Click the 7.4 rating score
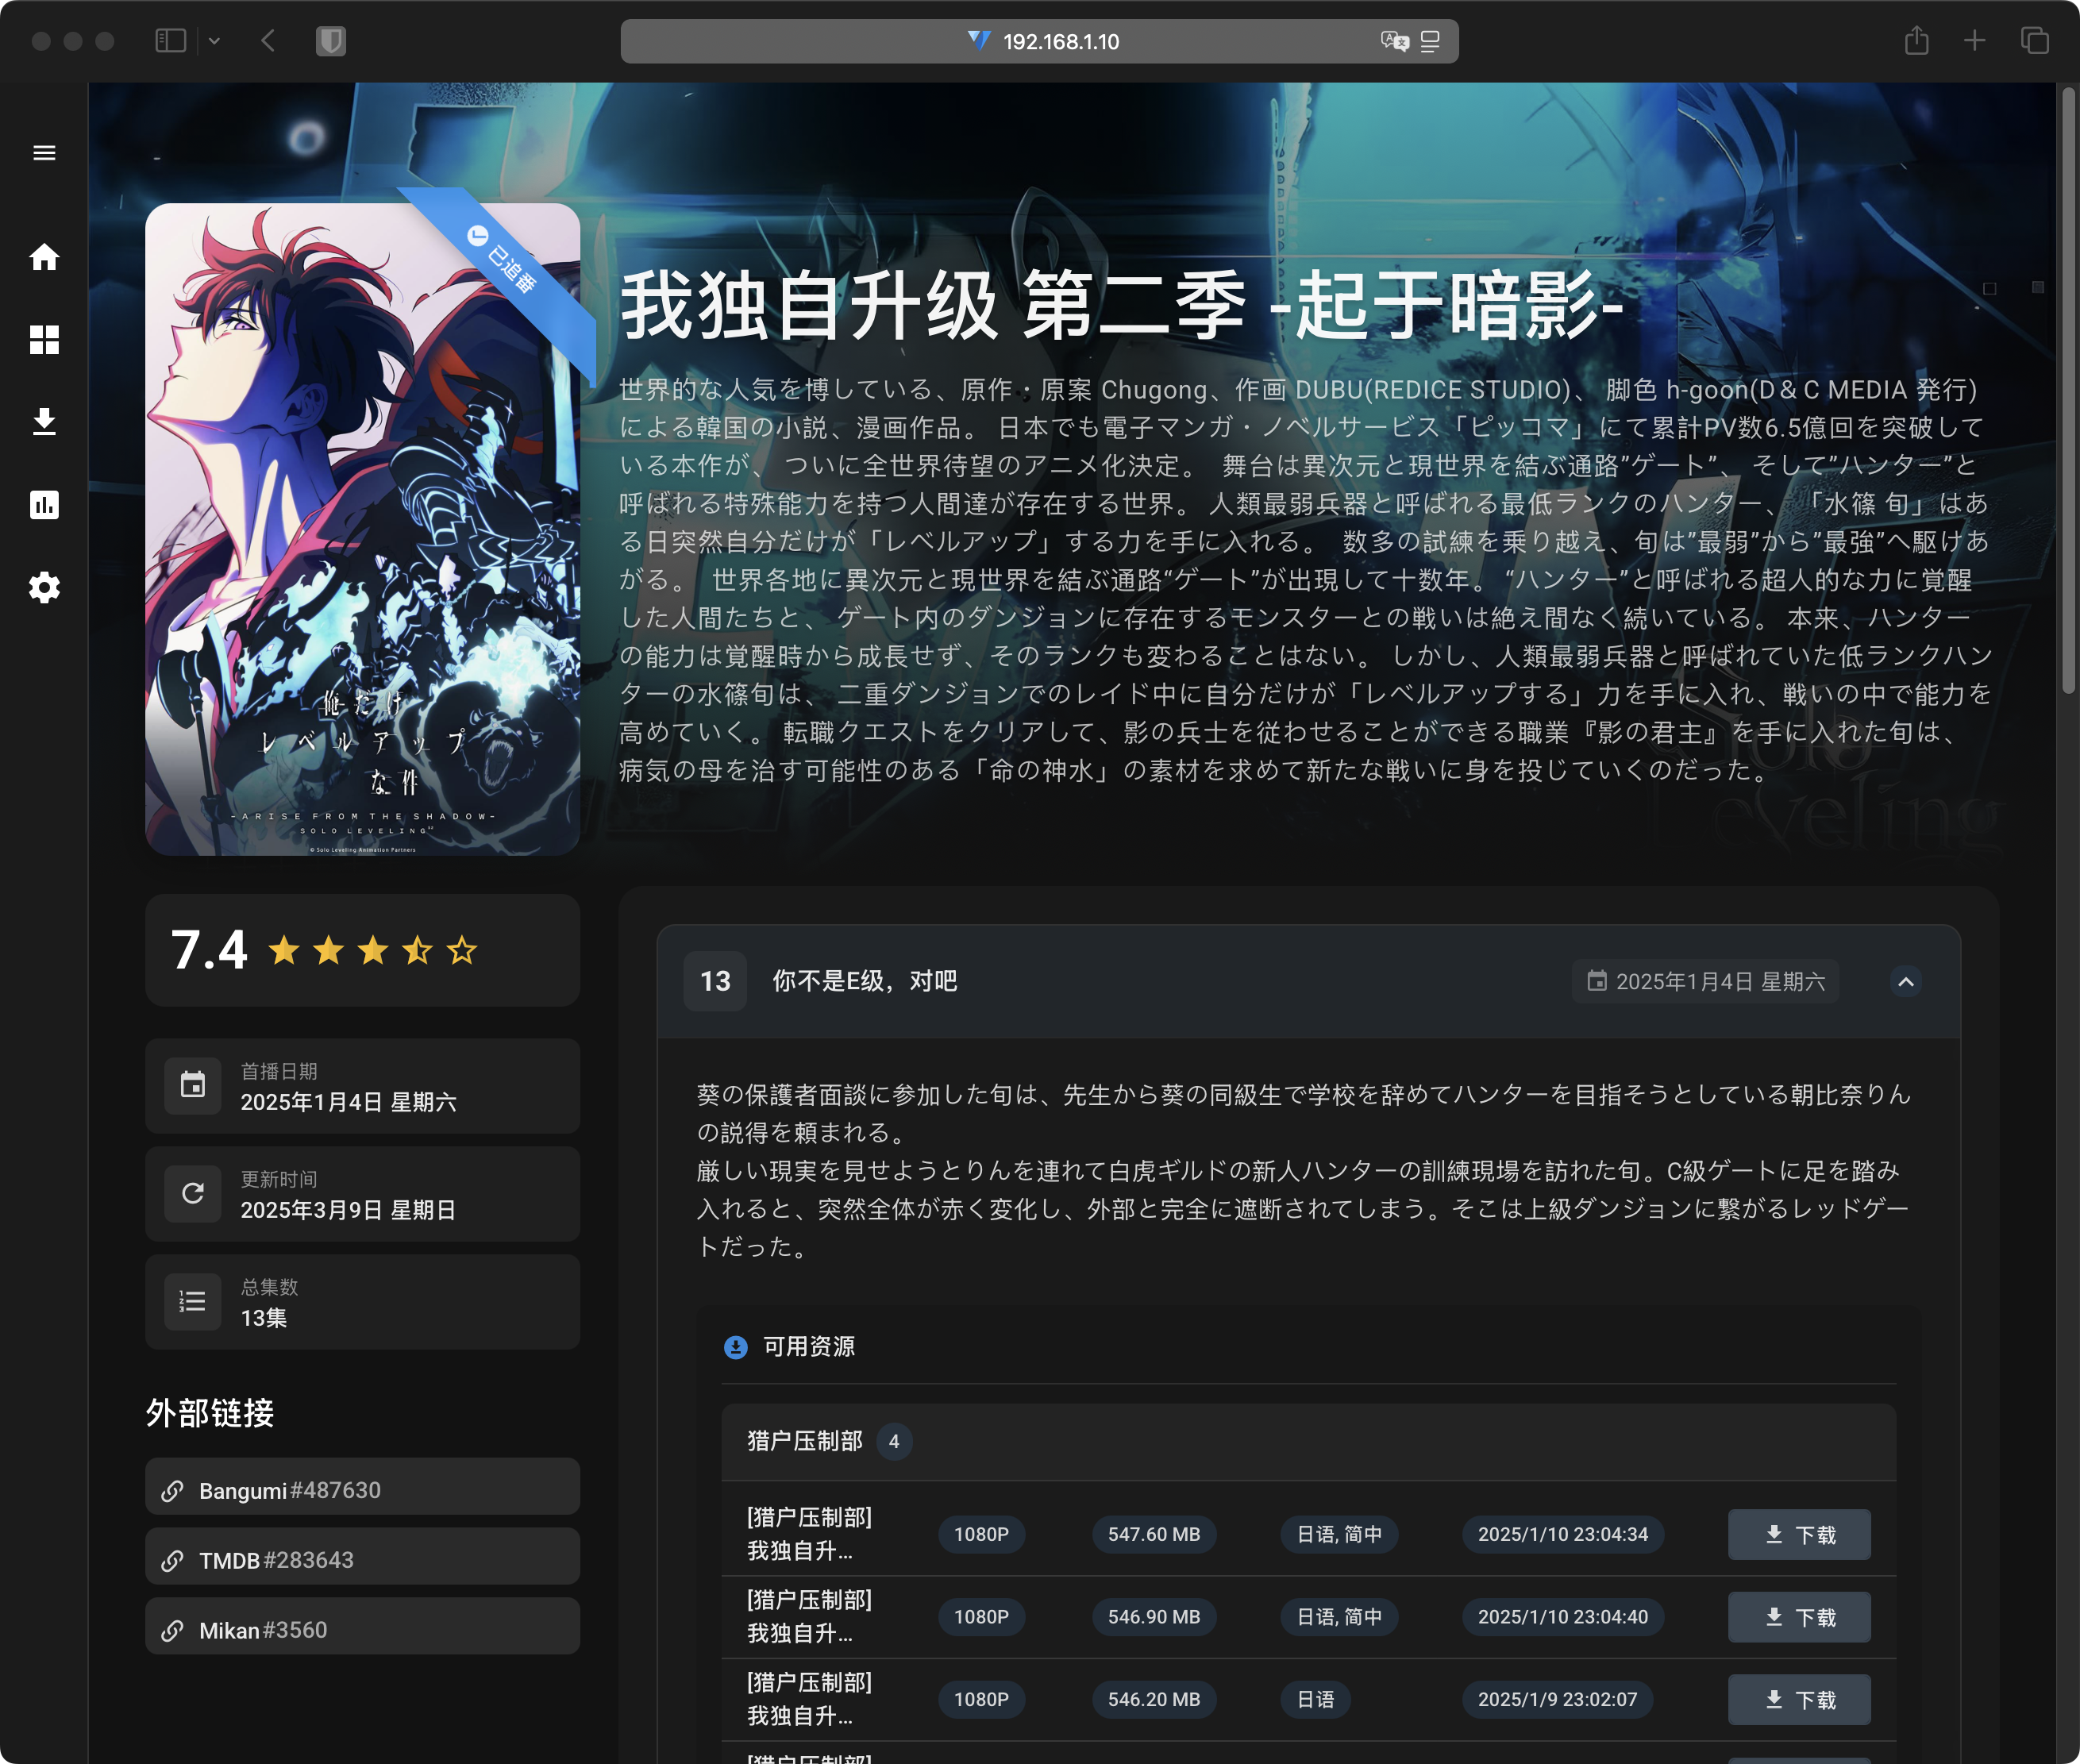The width and height of the screenshot is (2080, 1764). coord(209,949)
